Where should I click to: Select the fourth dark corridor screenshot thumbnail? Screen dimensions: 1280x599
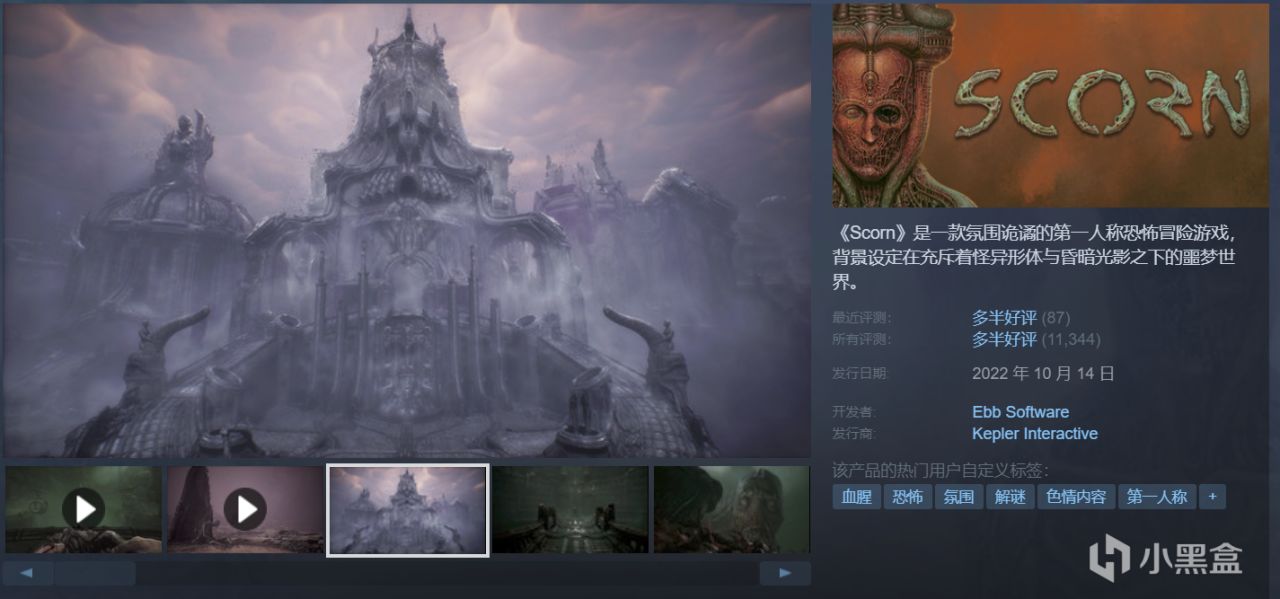pos(569,509)
